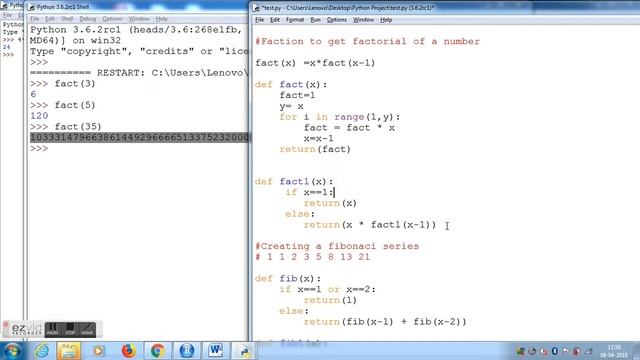Click the 'return(fib(x-1) + fib(x-2))' line

click(x=384, y=322)
